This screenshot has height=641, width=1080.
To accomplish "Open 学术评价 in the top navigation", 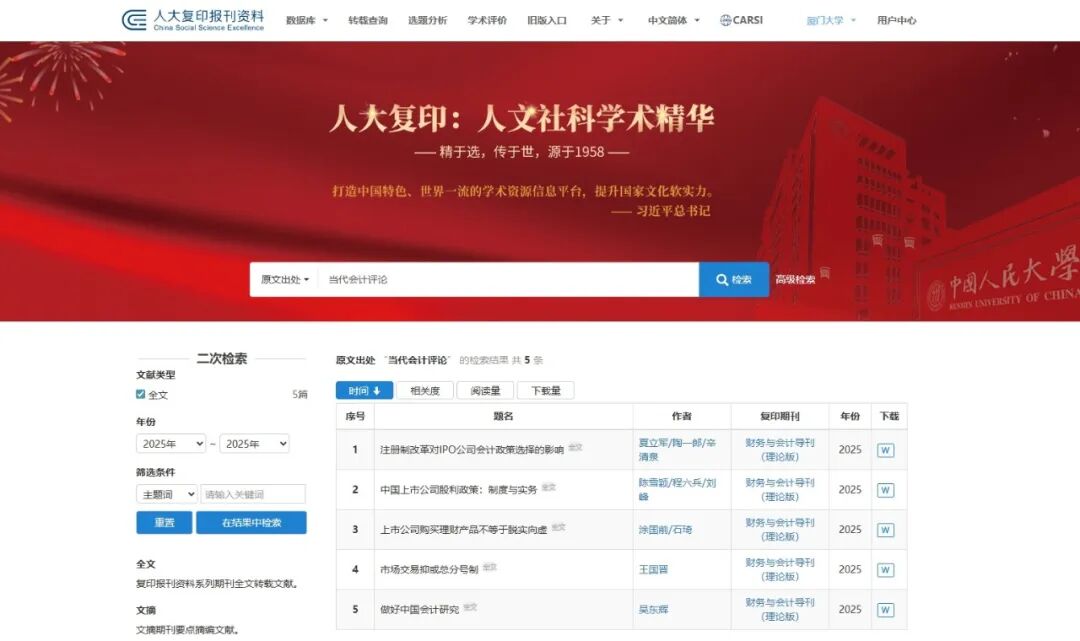I will coord(487,21).
